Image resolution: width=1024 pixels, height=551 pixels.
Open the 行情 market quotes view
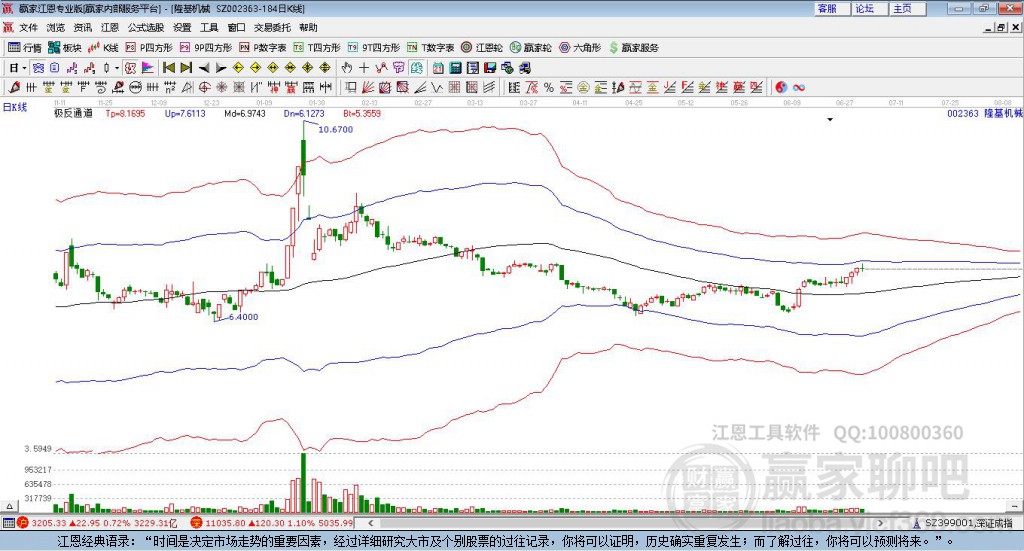point(25,48)
